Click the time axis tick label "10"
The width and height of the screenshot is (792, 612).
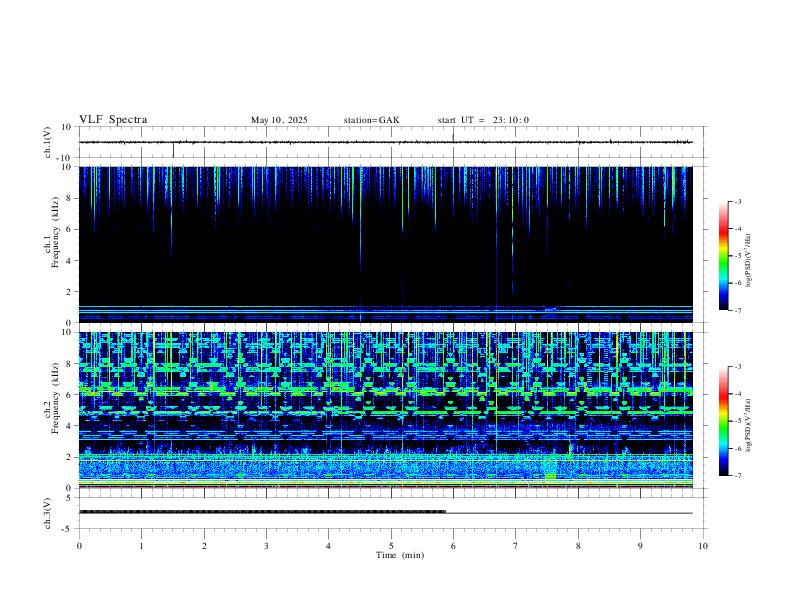pyautogui.click(x=703, y=546)
